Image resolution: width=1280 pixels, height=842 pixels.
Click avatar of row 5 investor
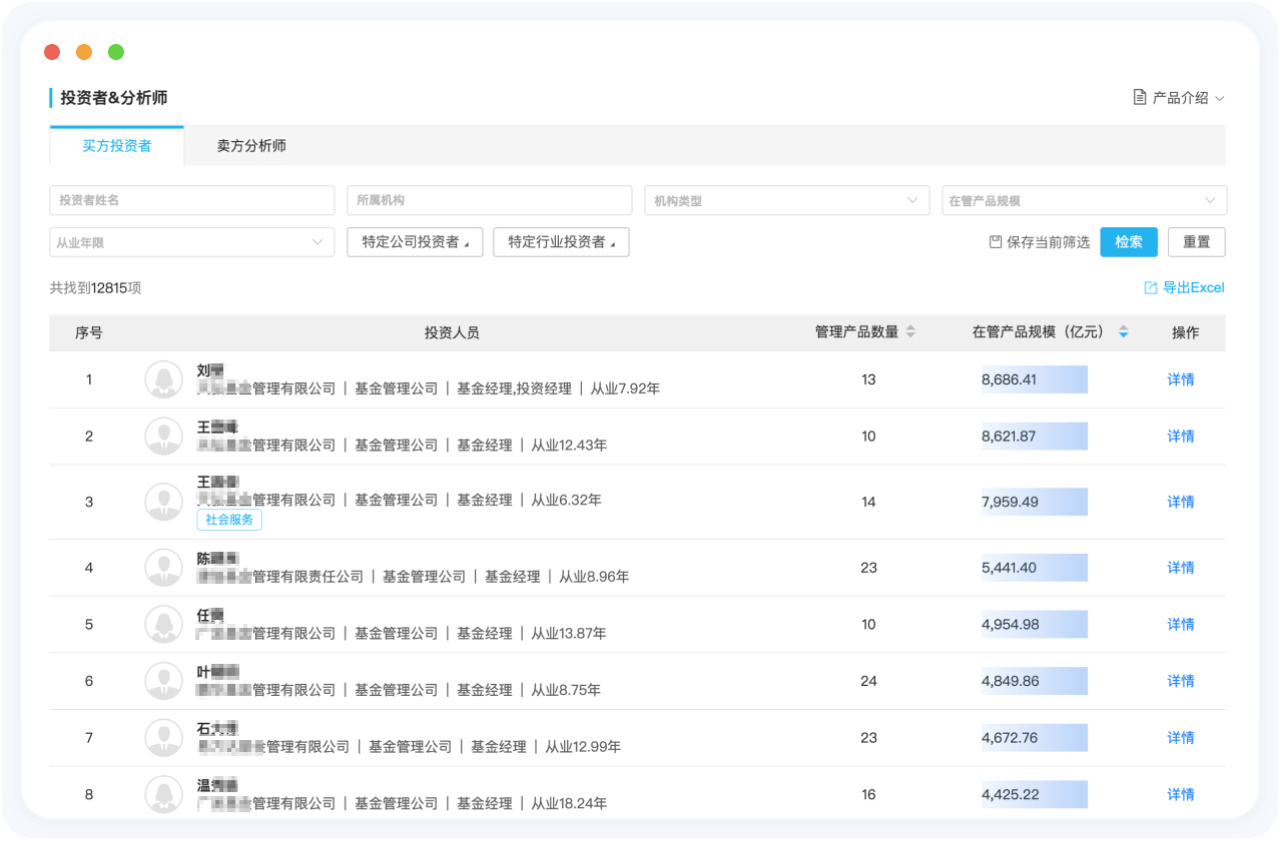click(163, 625)
